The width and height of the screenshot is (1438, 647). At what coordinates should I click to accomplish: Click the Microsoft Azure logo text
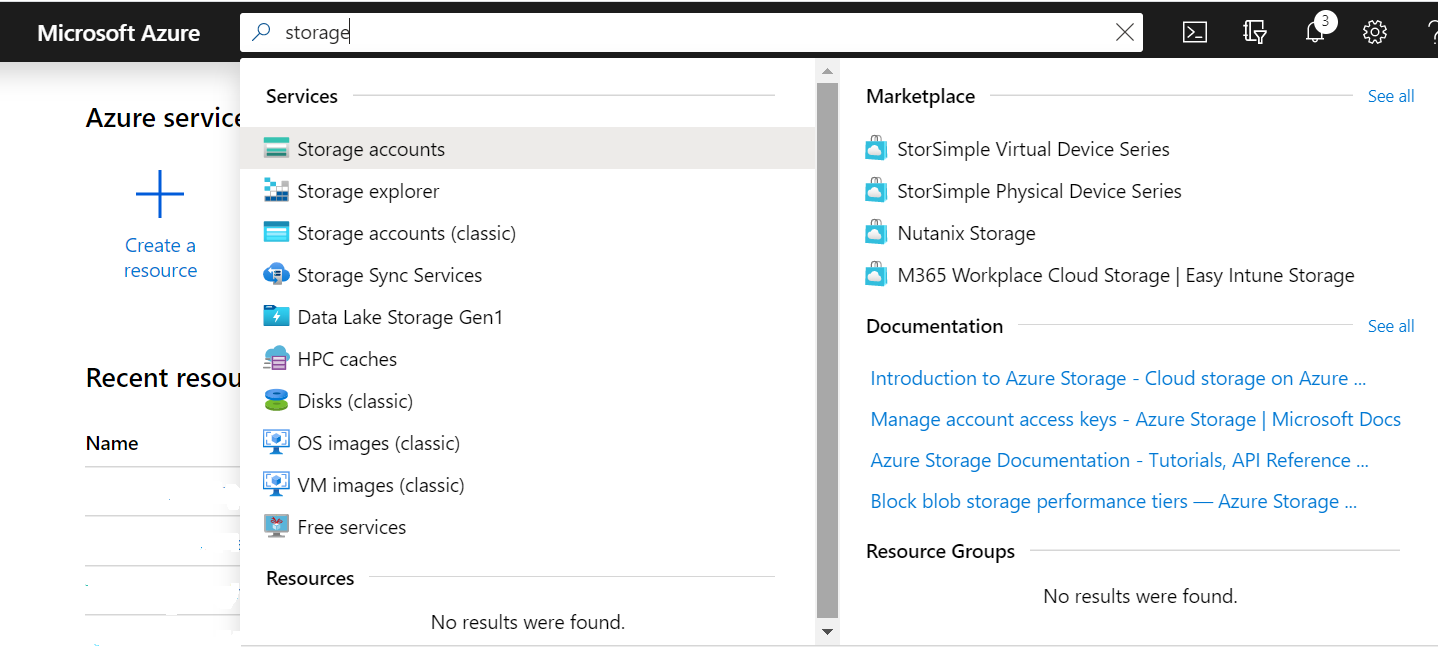click(x=118, y=32)
